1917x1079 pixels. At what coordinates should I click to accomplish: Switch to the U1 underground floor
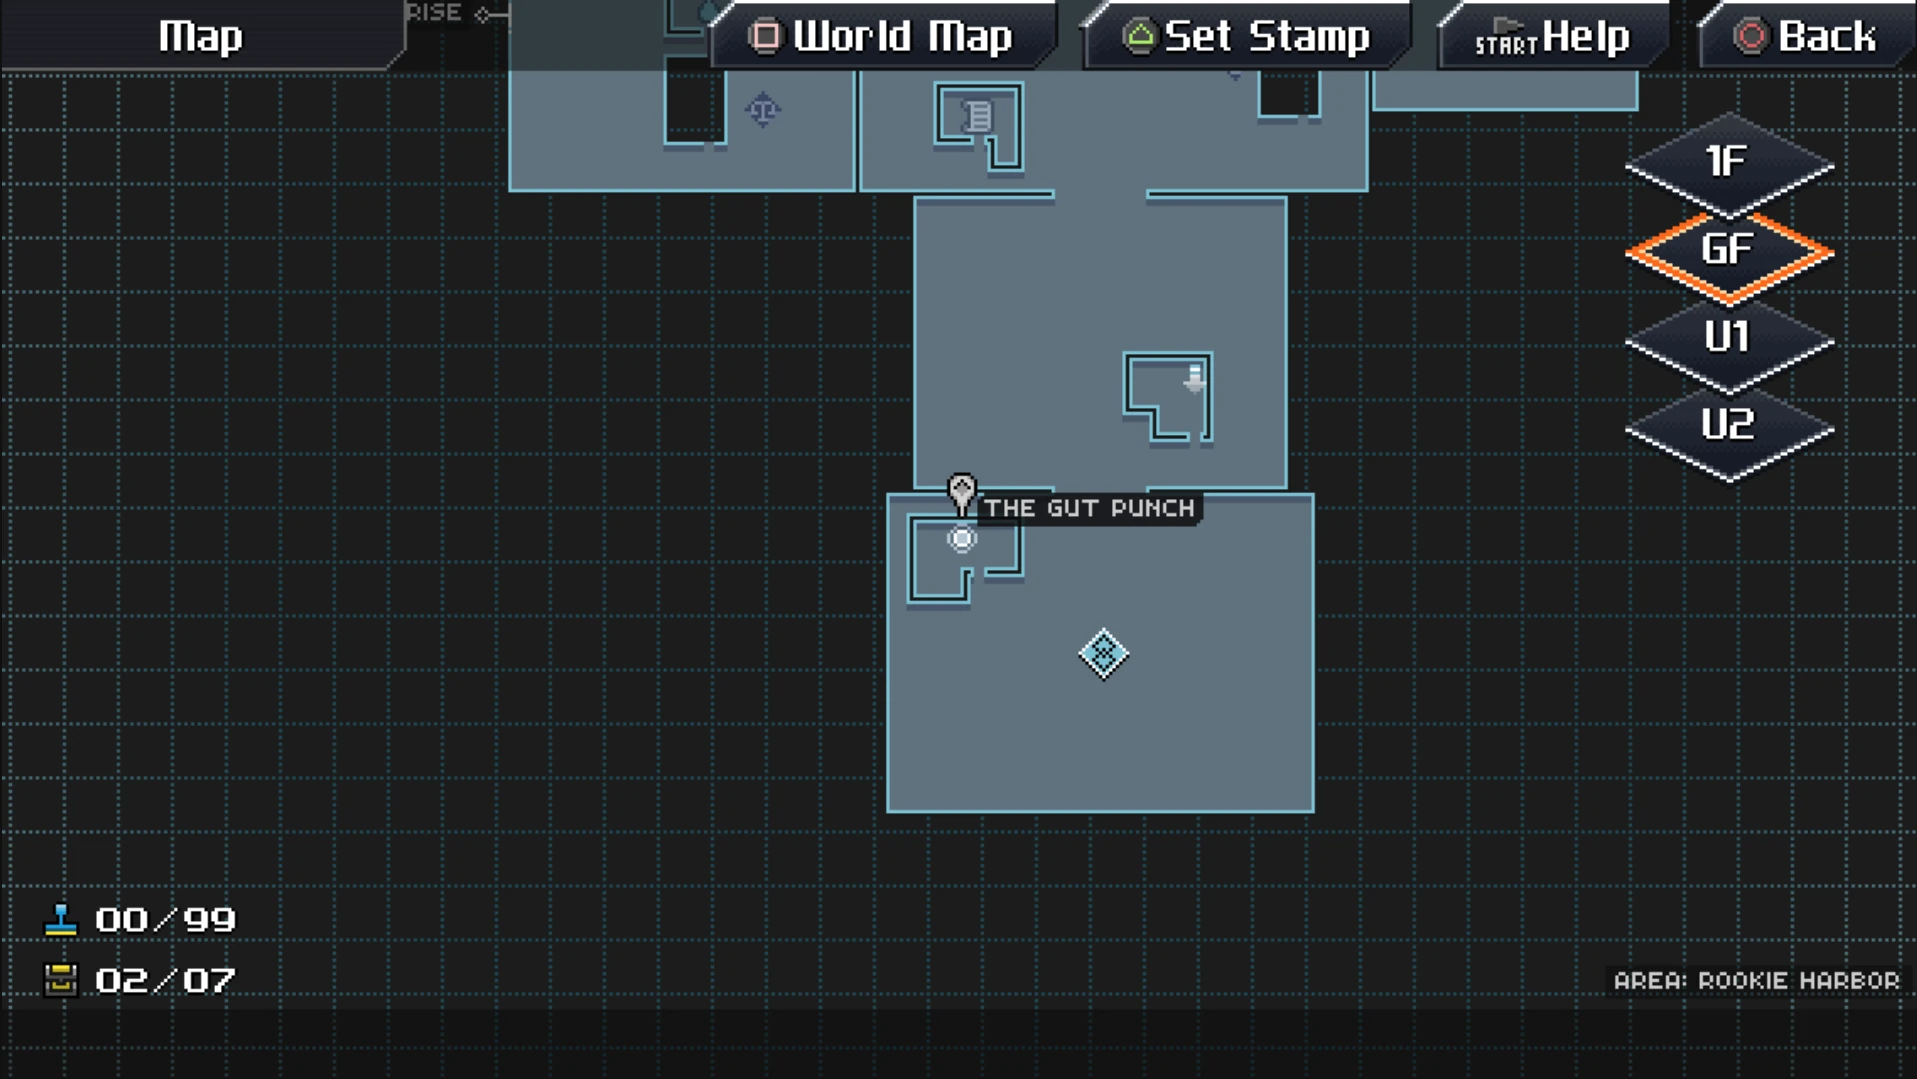click(1729, 339)
